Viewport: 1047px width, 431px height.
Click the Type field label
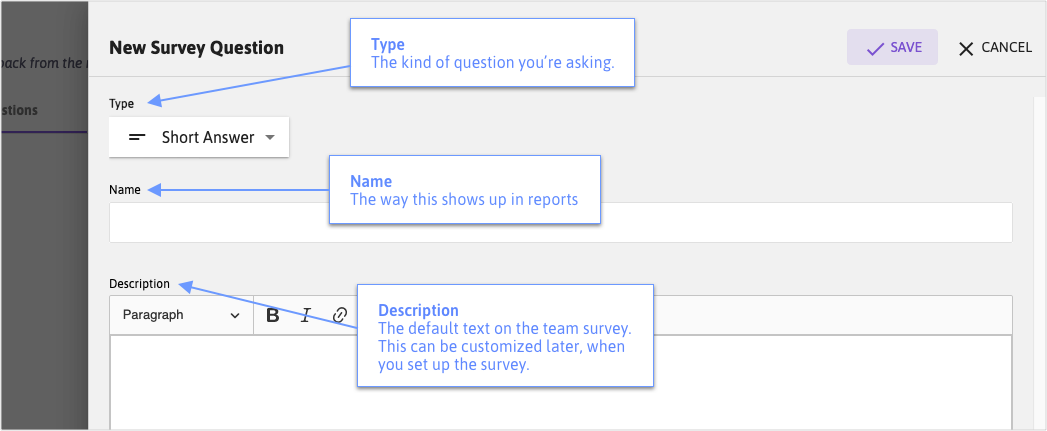[122, 104]
